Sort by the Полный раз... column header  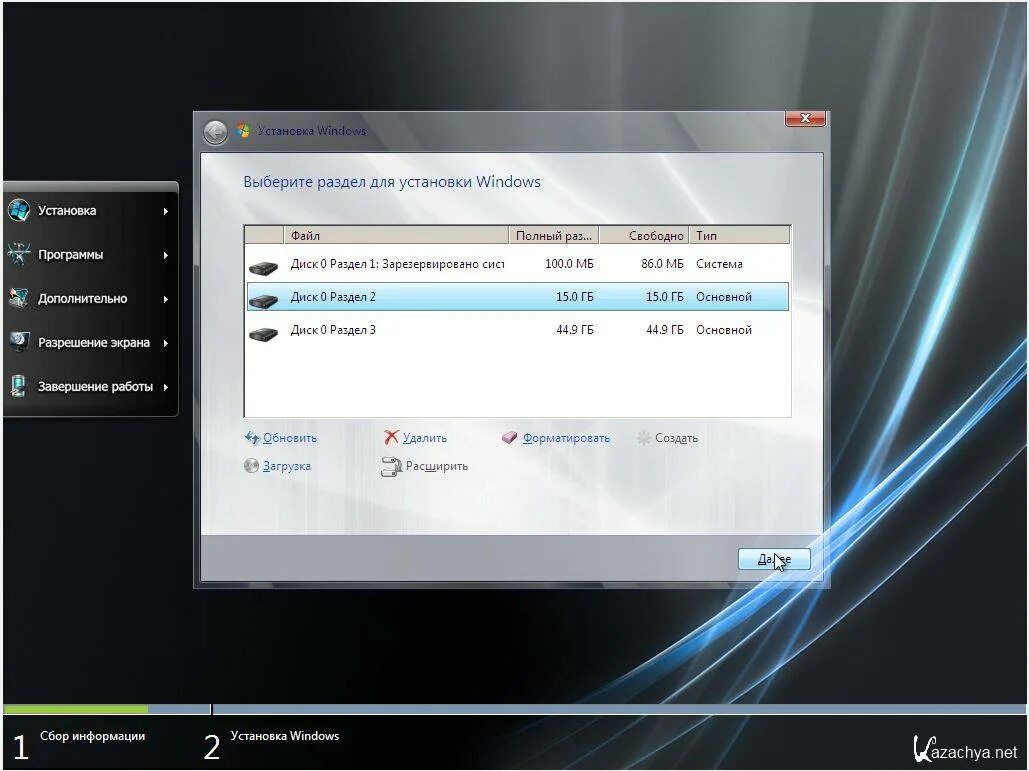(x=554, y=235)
